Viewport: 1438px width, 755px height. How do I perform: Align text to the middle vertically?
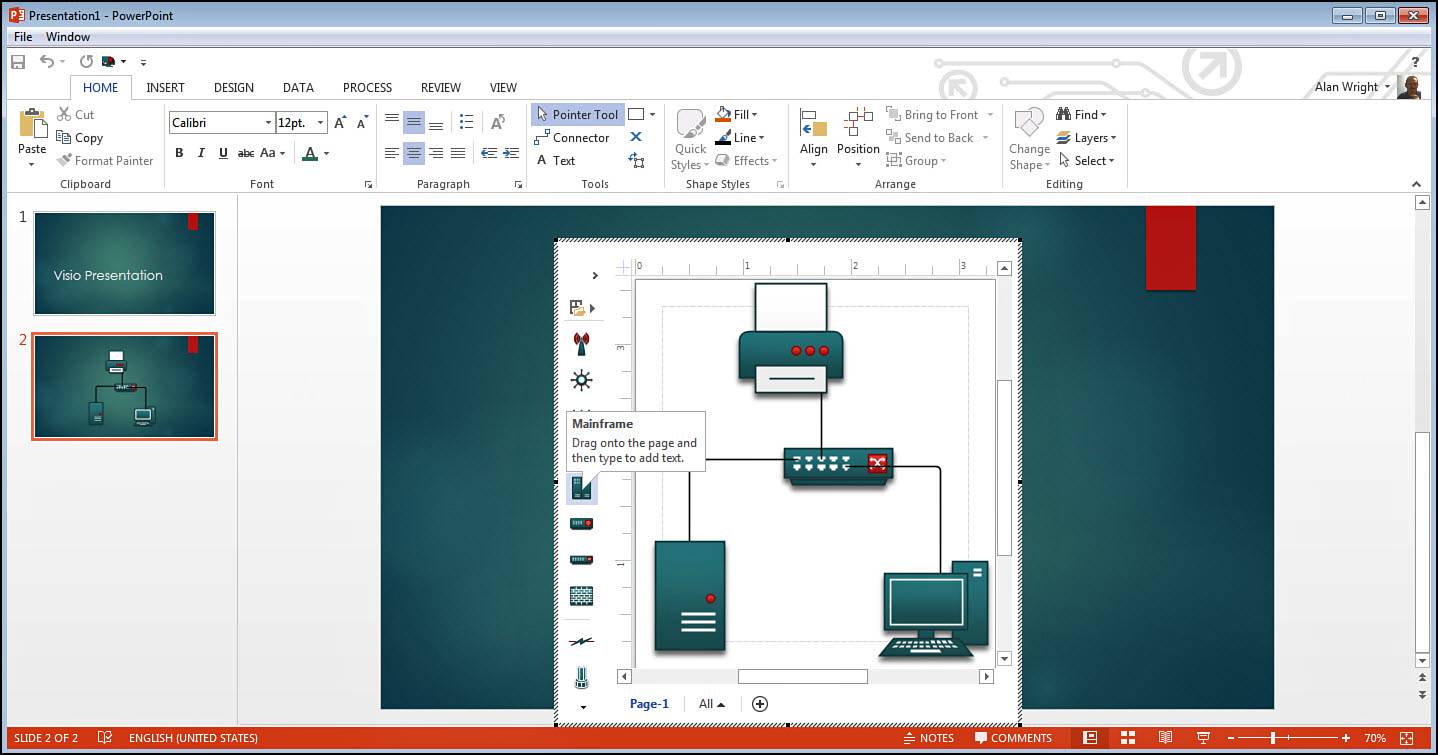pos(414,123)
